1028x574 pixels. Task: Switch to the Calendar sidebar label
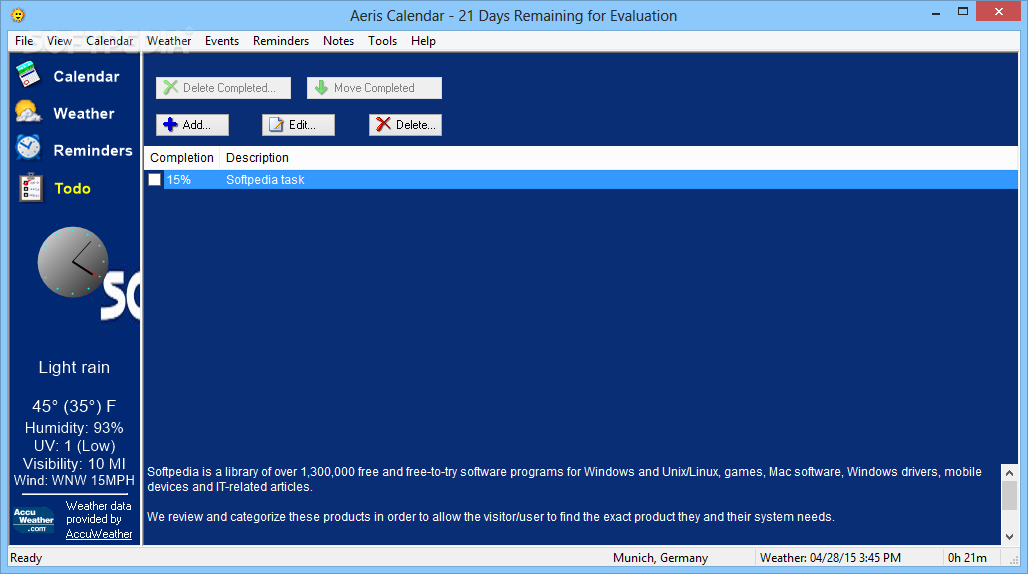(87, 77)
